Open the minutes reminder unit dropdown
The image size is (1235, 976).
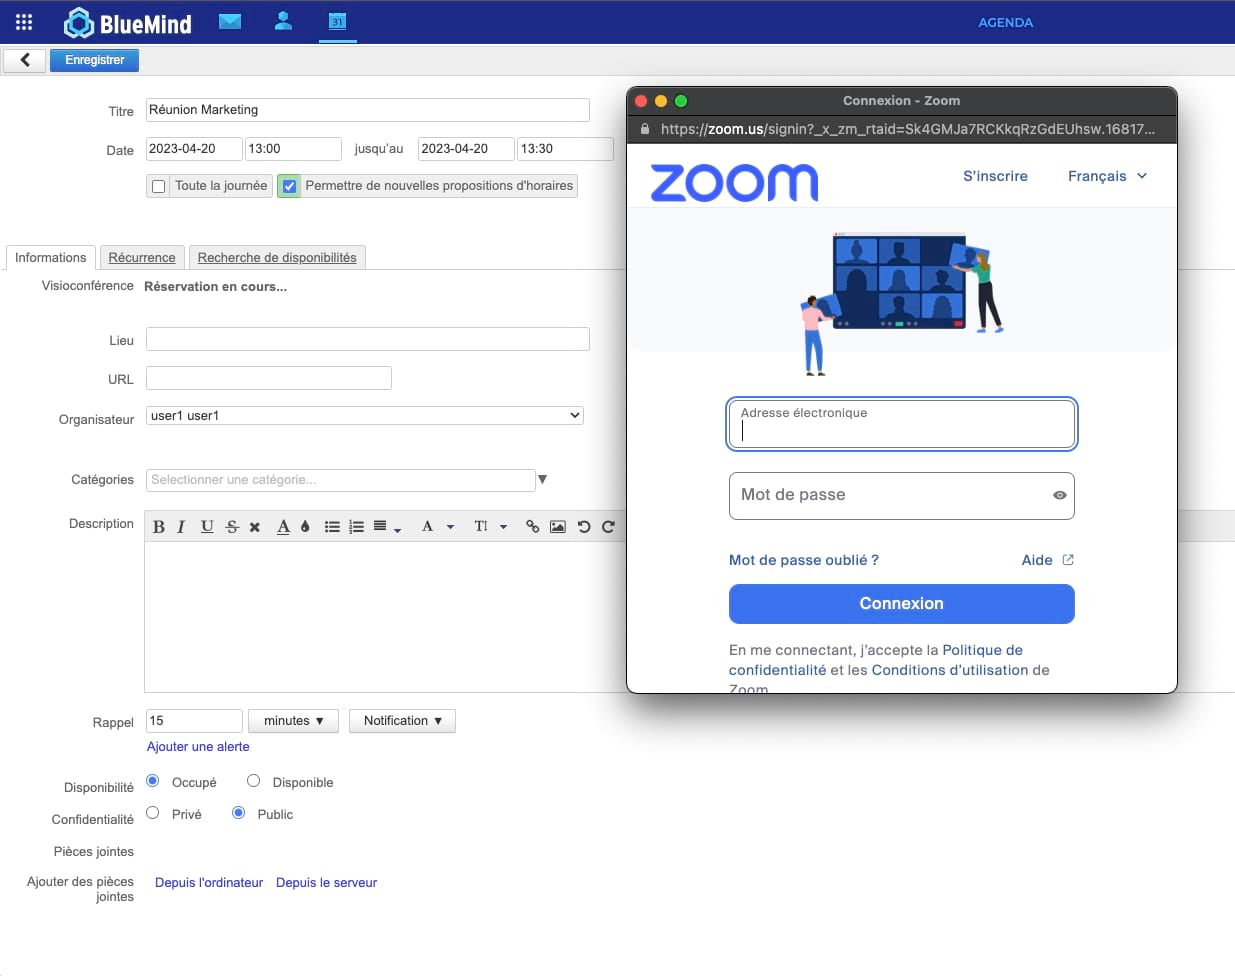point(294,721)
